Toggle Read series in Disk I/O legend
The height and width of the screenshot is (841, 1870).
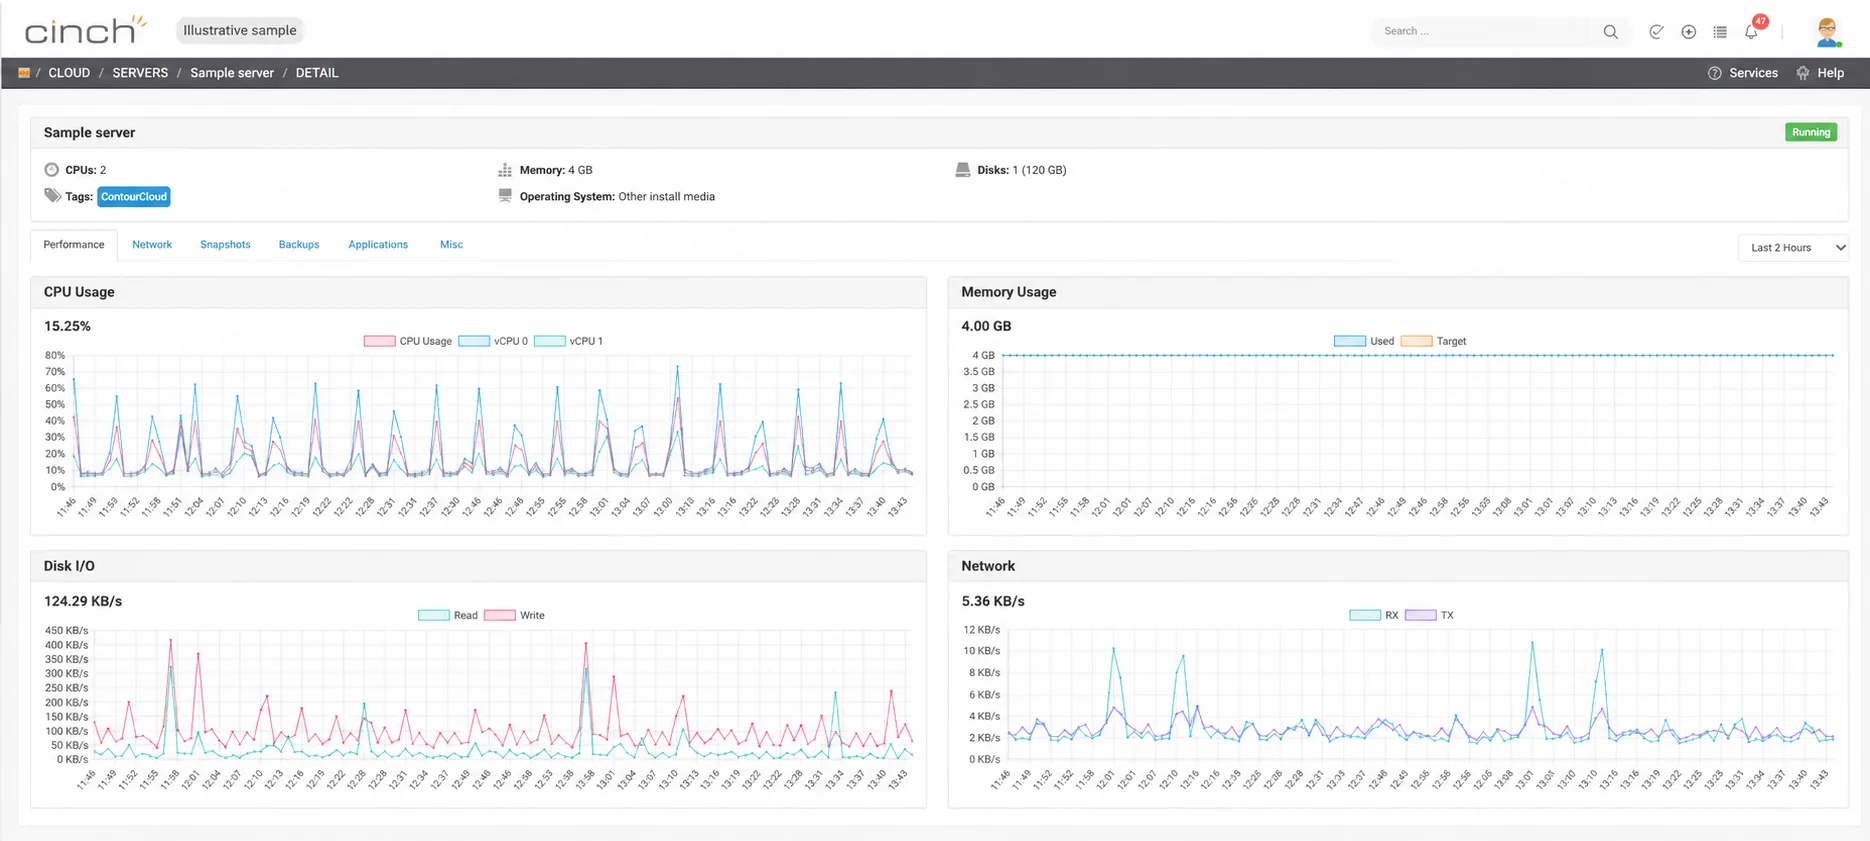click(448, 615)
